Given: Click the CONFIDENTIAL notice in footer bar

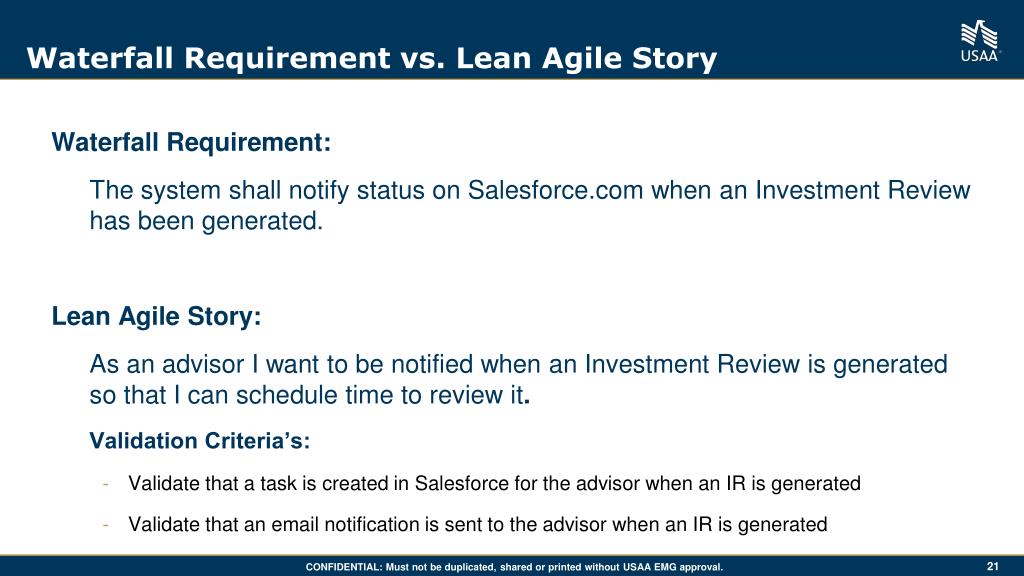Looking at the screenshot, I should (515, 567).
